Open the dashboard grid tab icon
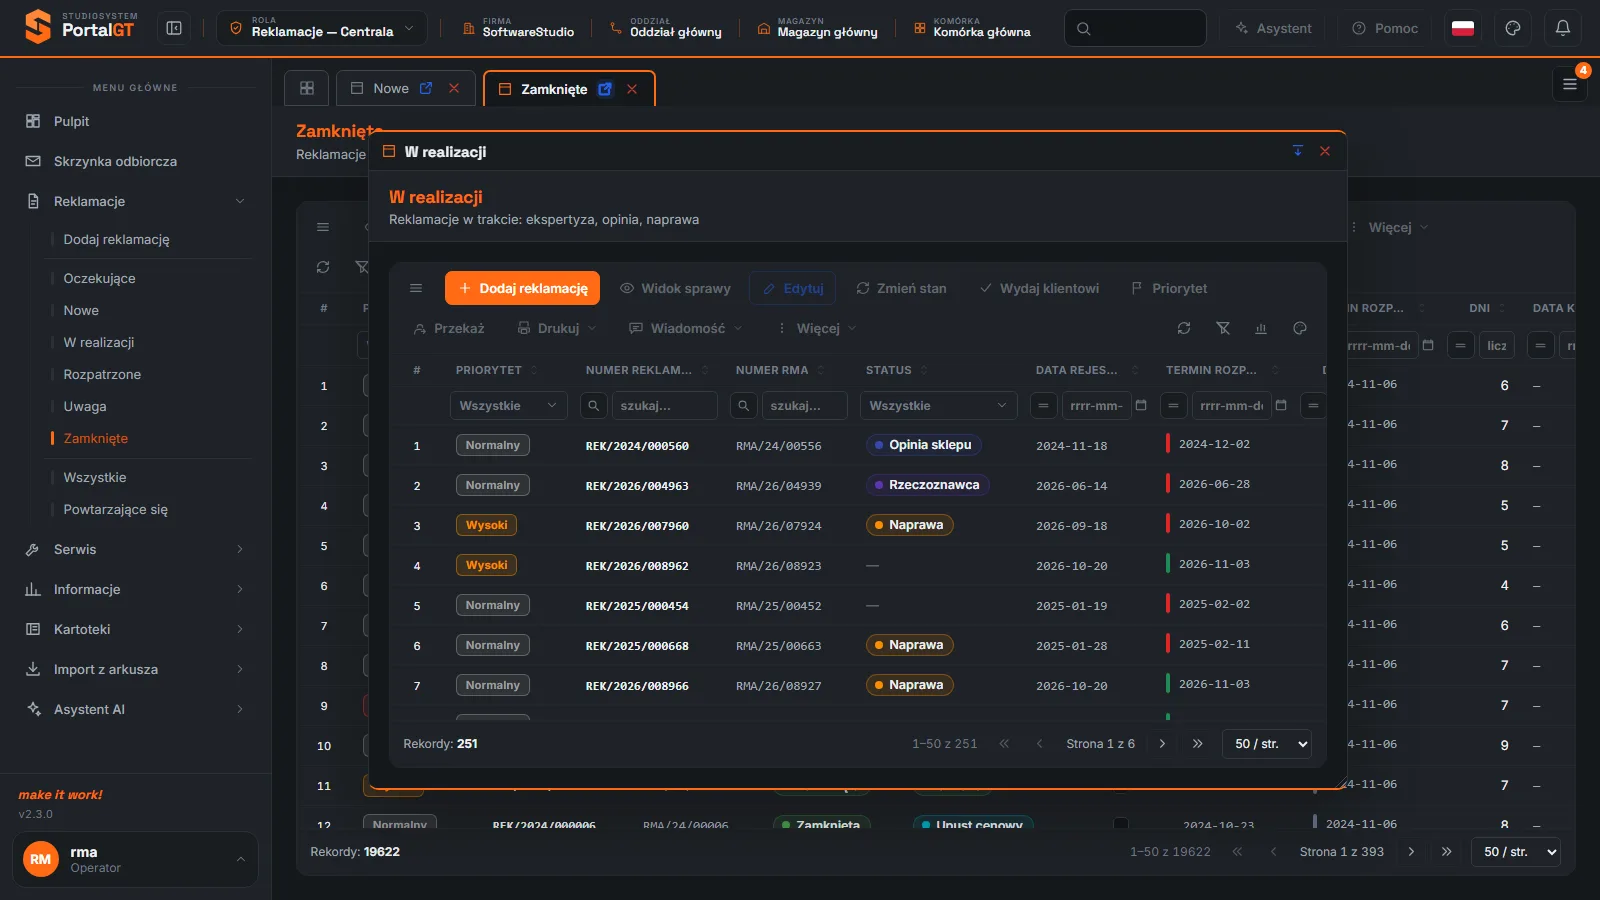 307,88
